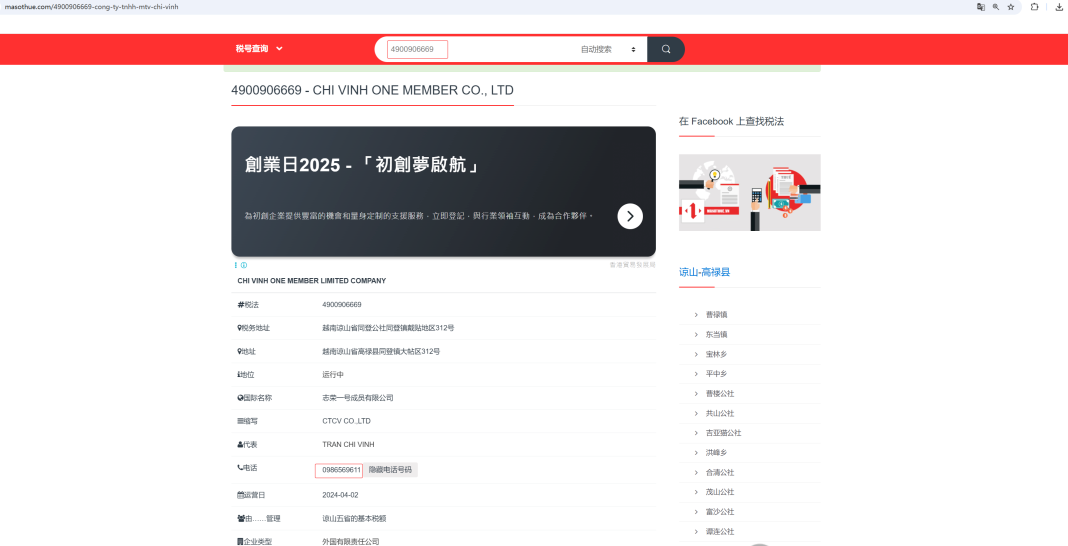Click the 隐藏电话号码 button
Image resolution: width=1068 pixels, height=546 pixels.
pos(390,470)
